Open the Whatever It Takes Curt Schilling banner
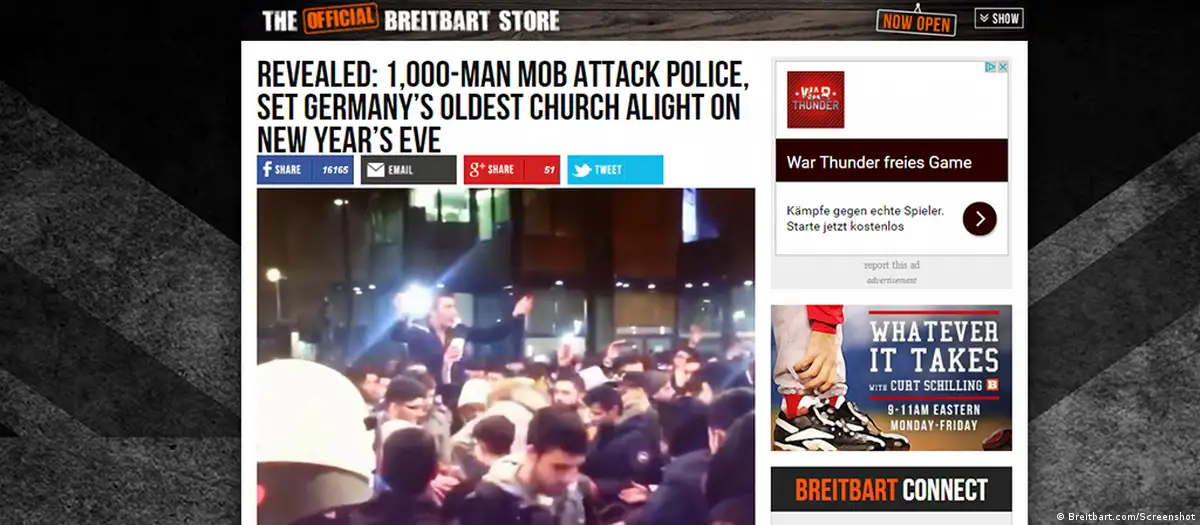Screen dimensions: 1200x525 (x=891, y=378)
